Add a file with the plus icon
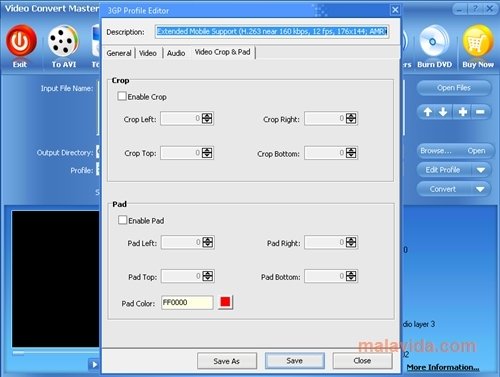 [x=462, y=112]
